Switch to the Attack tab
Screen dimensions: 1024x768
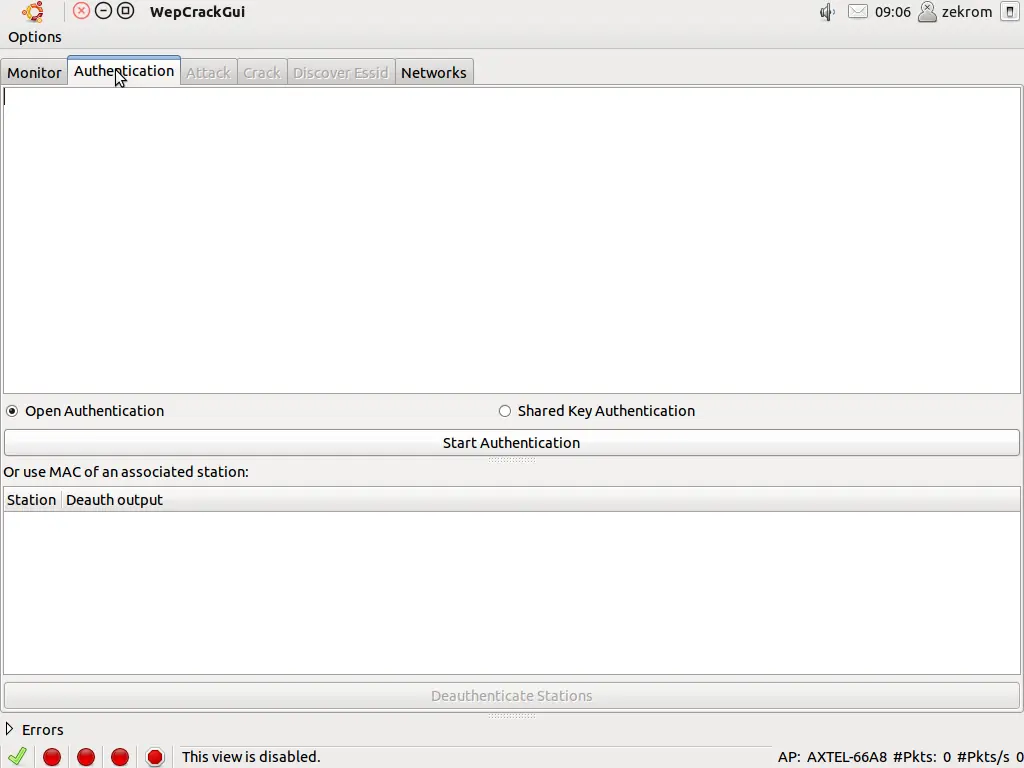208,72
